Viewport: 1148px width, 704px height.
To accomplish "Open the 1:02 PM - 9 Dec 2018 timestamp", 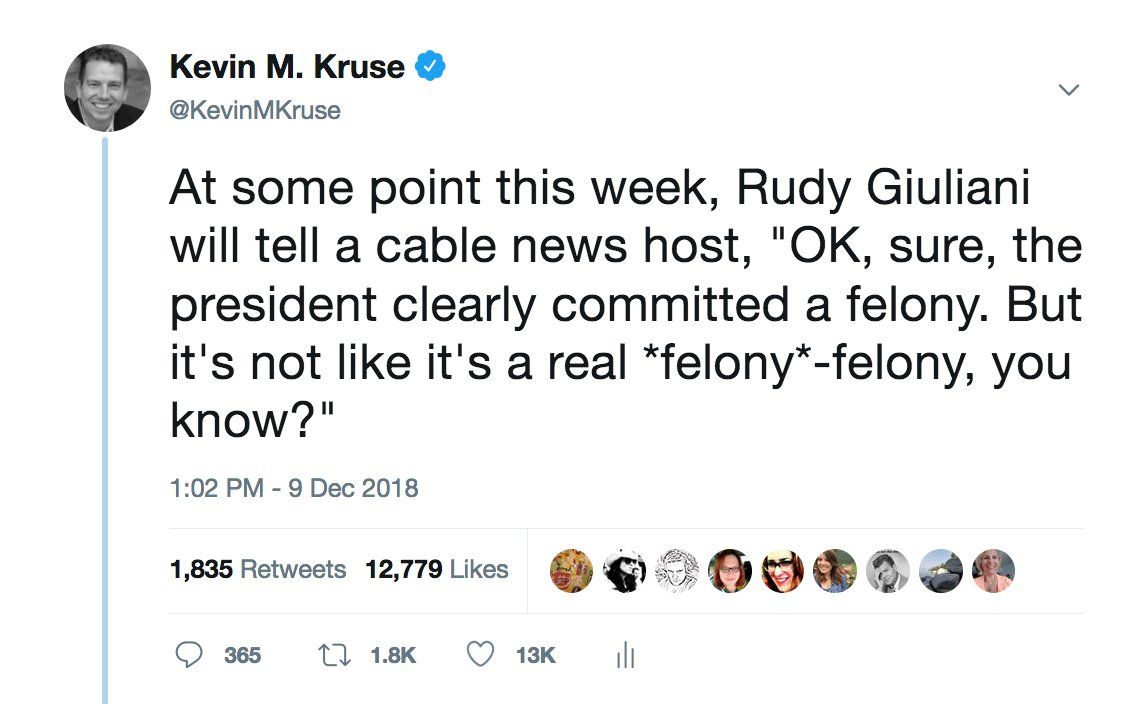I will (x=294, y=489).
